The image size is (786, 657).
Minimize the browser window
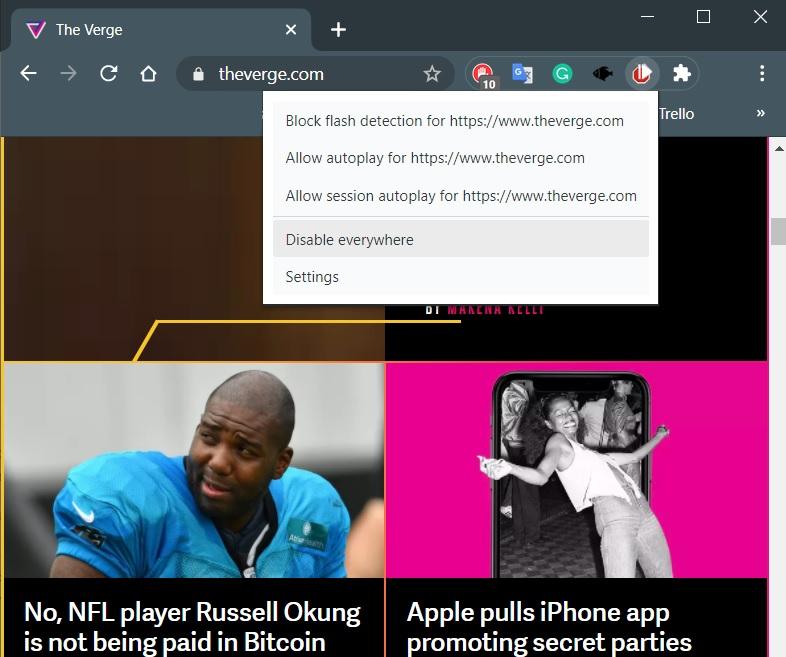[647, 17]
